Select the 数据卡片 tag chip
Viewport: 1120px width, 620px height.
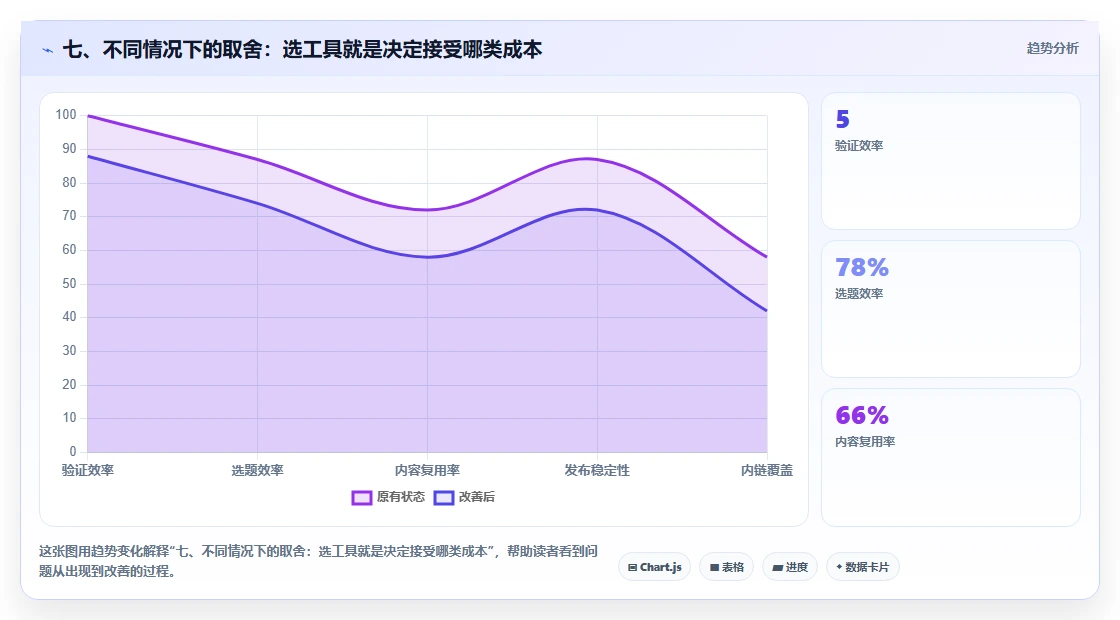[x=862, y=567]
